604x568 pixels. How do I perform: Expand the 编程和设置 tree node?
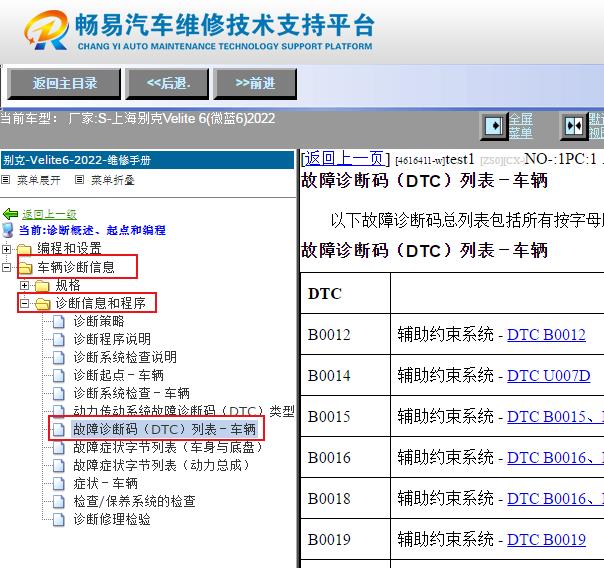point(6,249)
